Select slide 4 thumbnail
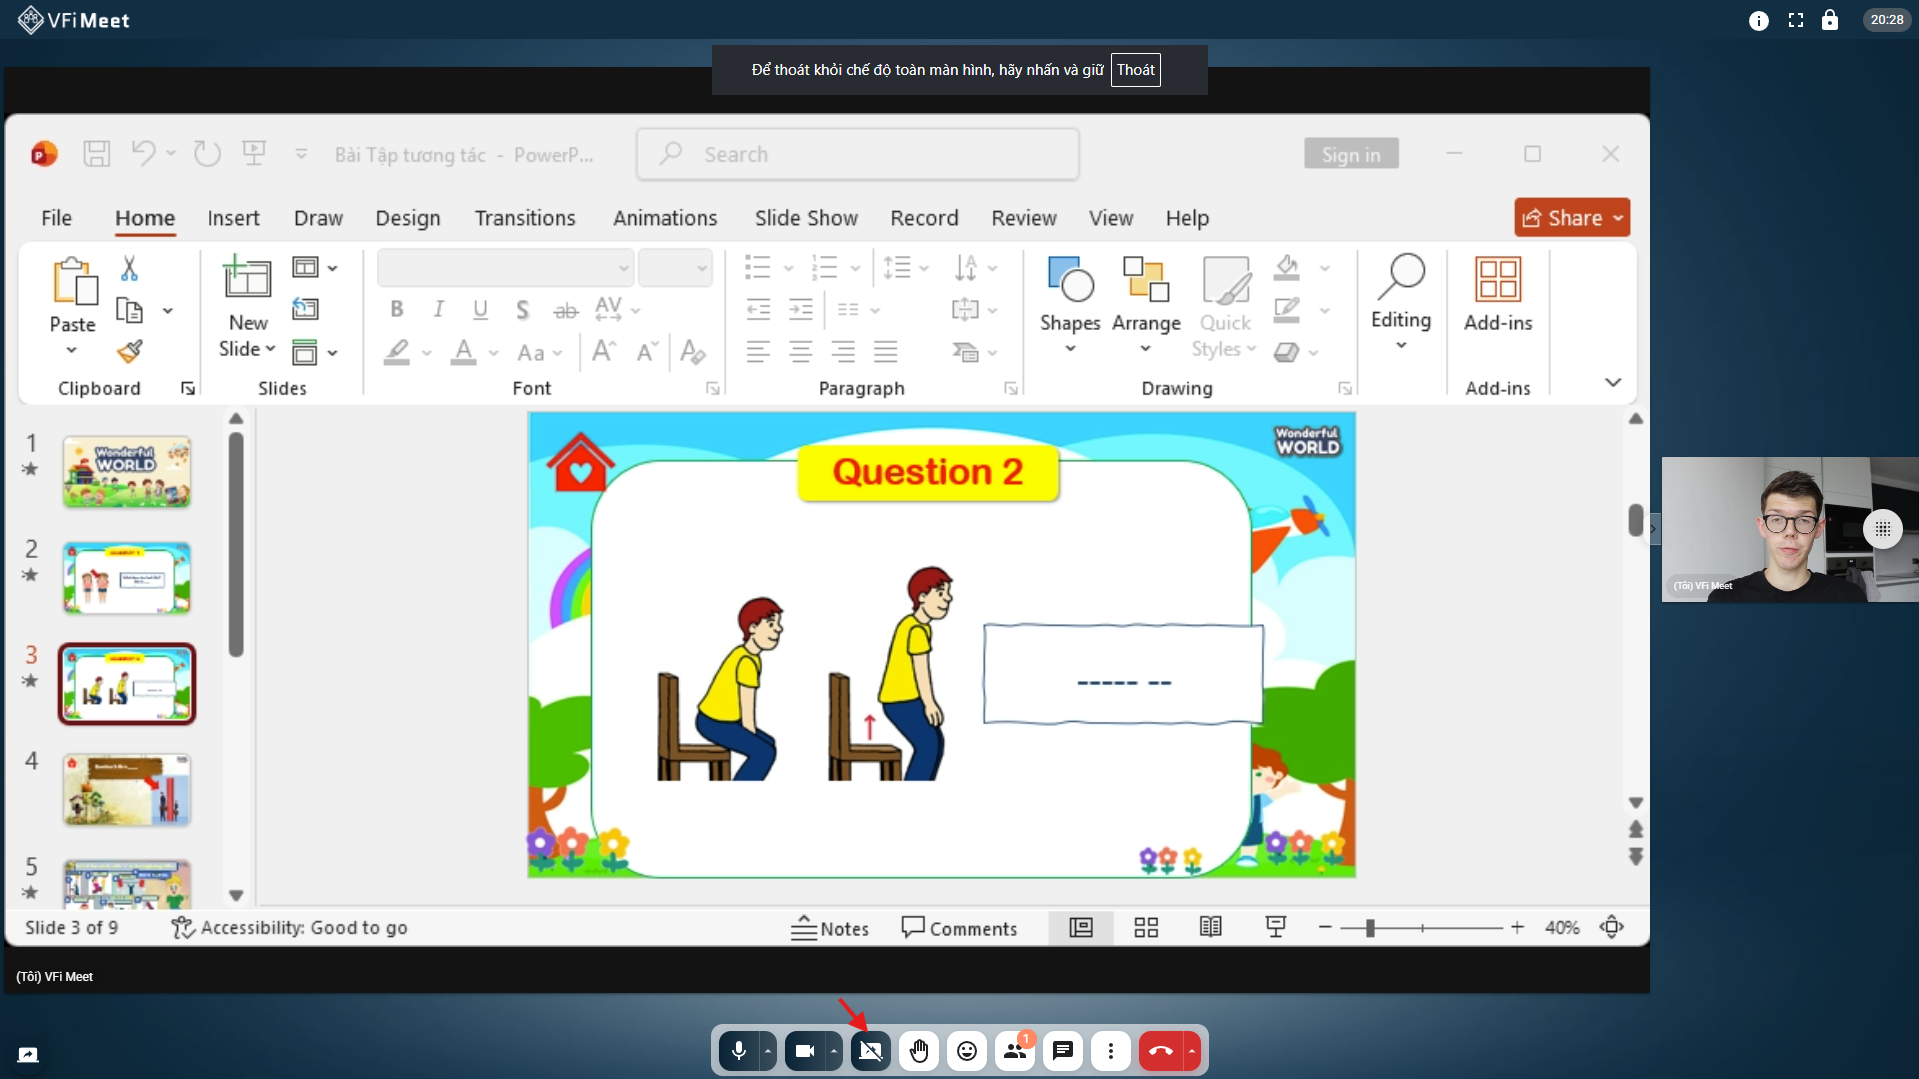Screen dimensions: 1919x1079 click(x=126, y=790)
